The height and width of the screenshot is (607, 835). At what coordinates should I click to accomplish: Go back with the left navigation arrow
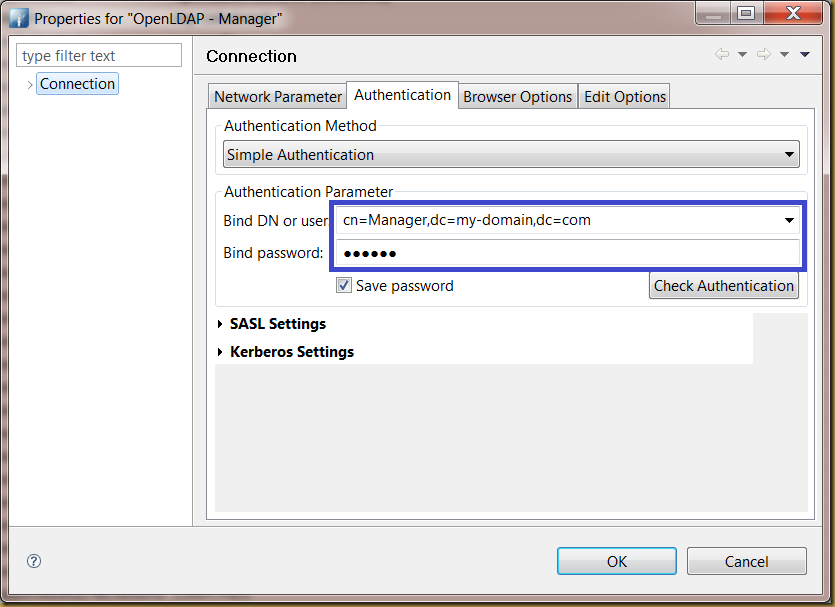click(722, 54)
